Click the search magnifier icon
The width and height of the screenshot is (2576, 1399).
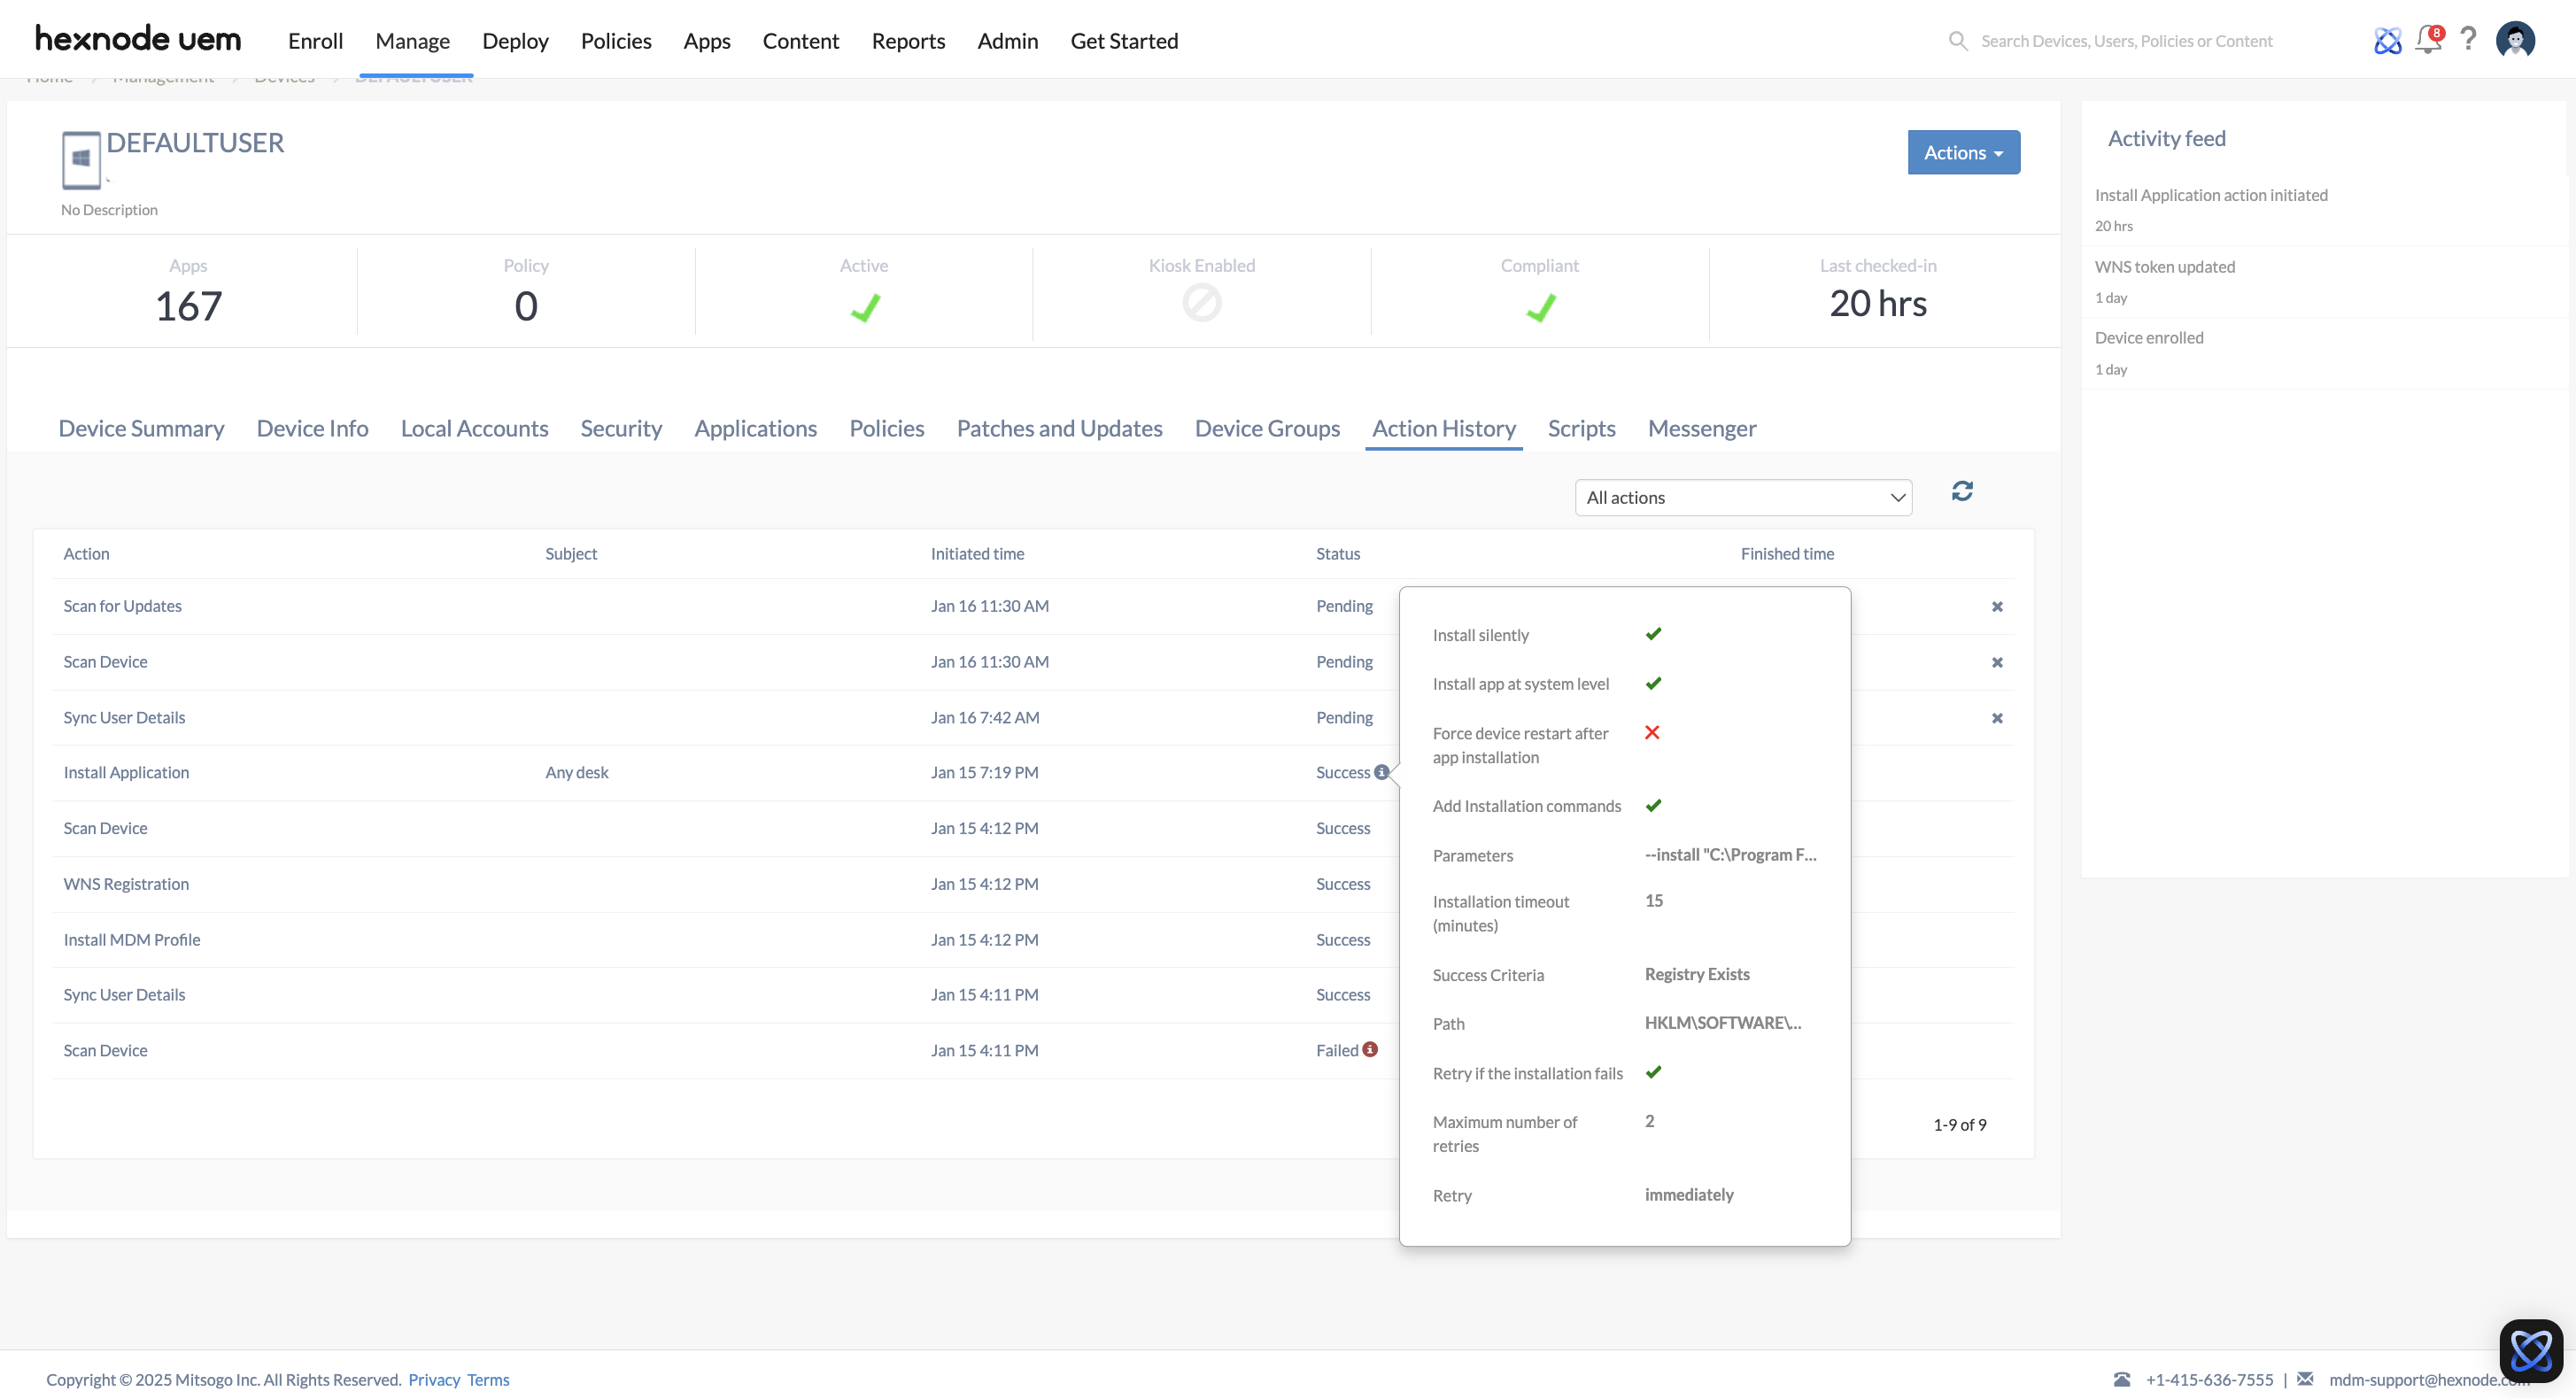click(x=1958, y=41)
